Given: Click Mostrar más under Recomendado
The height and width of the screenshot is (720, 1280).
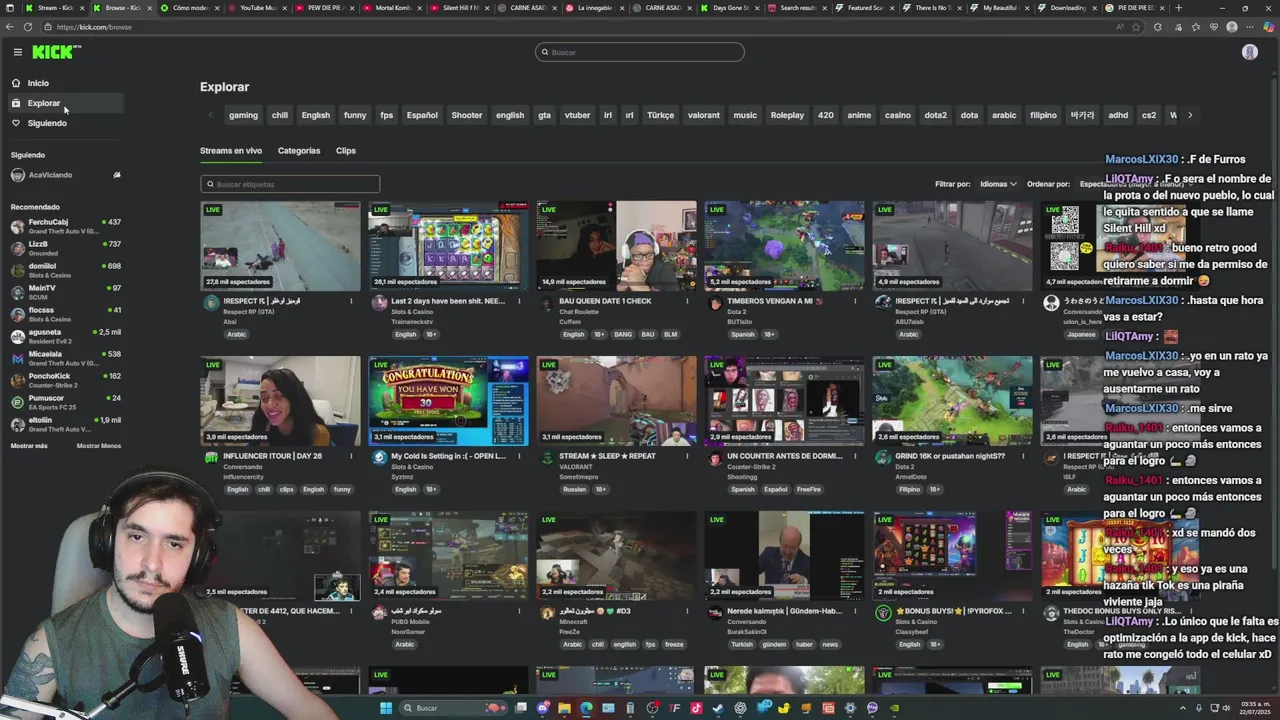Looking at the screenshot, I should coord(29,446).
